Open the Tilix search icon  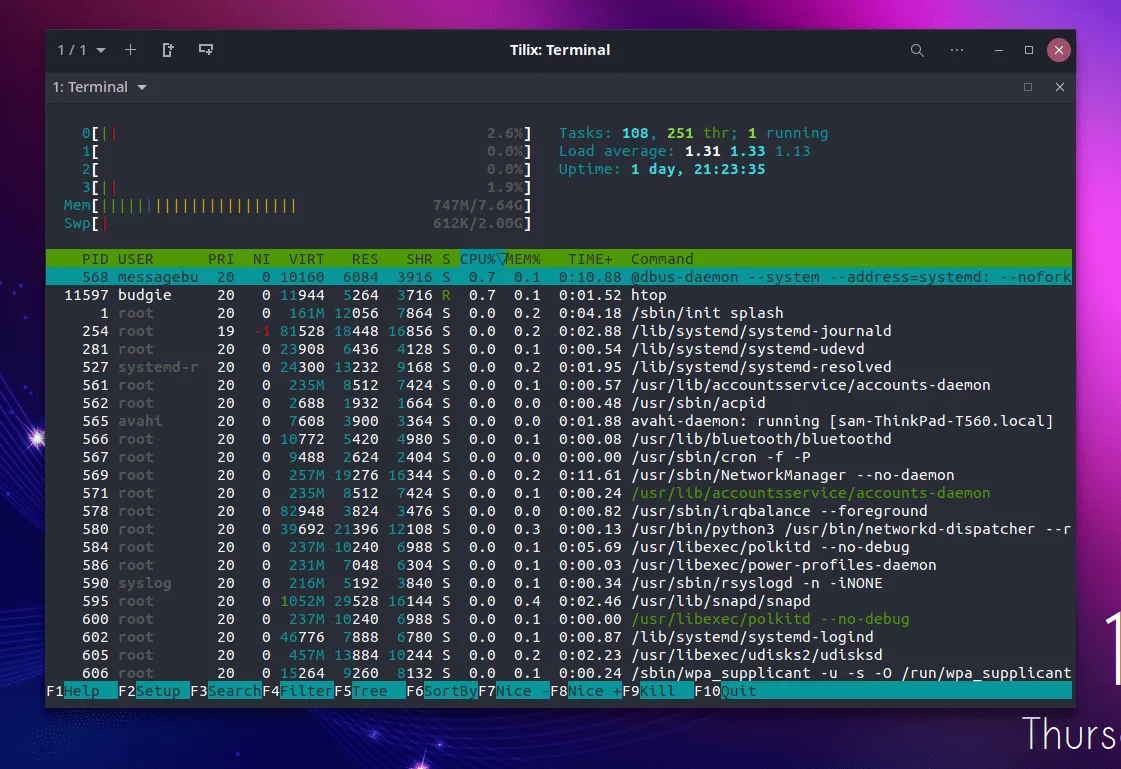[x=917, y=50]
